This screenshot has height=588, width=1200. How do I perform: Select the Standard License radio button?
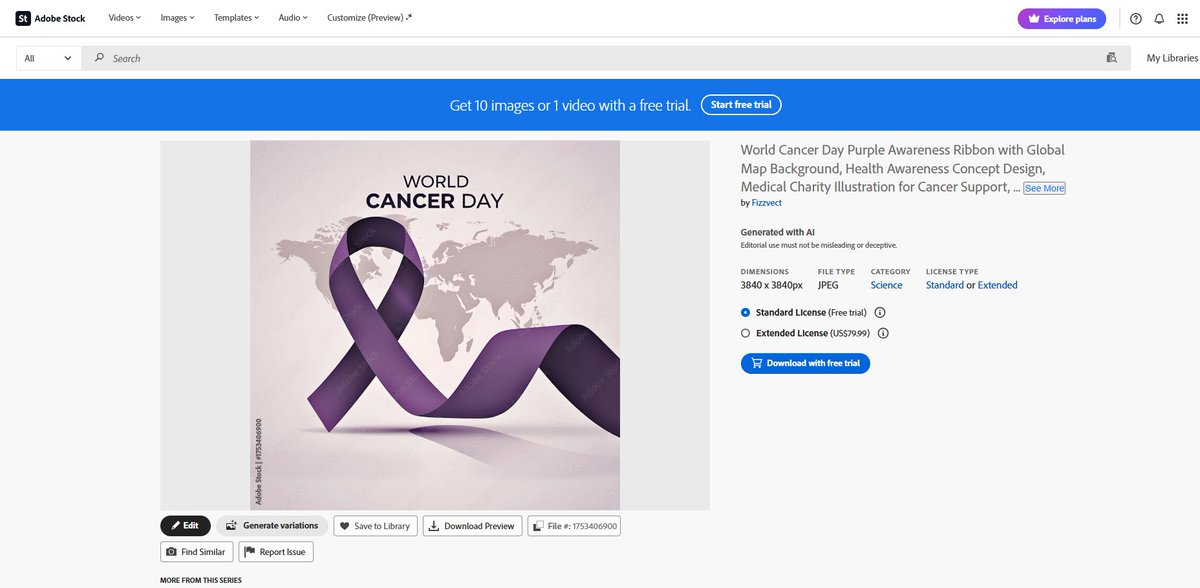tap(745, 313)
